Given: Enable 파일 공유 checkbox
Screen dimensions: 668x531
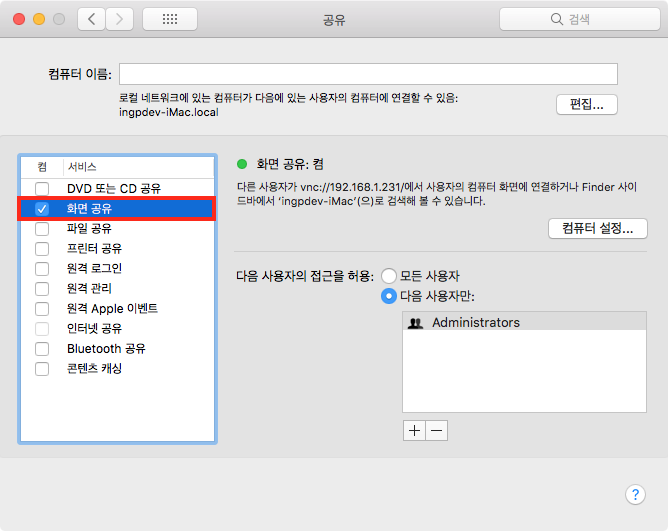Looking at the screenshot, I should (42, 229).
